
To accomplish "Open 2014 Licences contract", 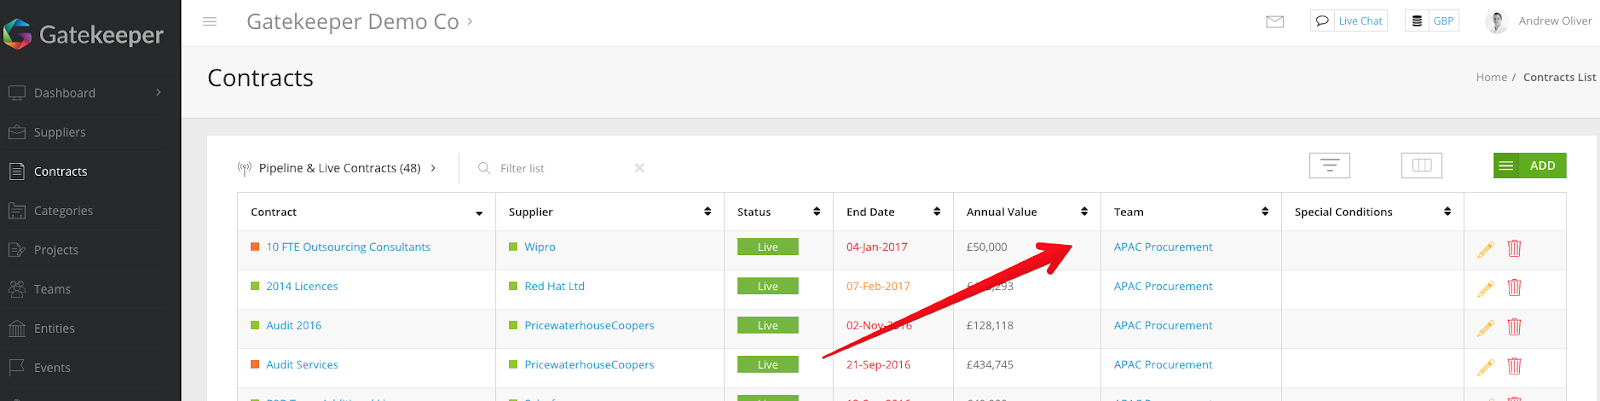I will (x=302, y=286).
